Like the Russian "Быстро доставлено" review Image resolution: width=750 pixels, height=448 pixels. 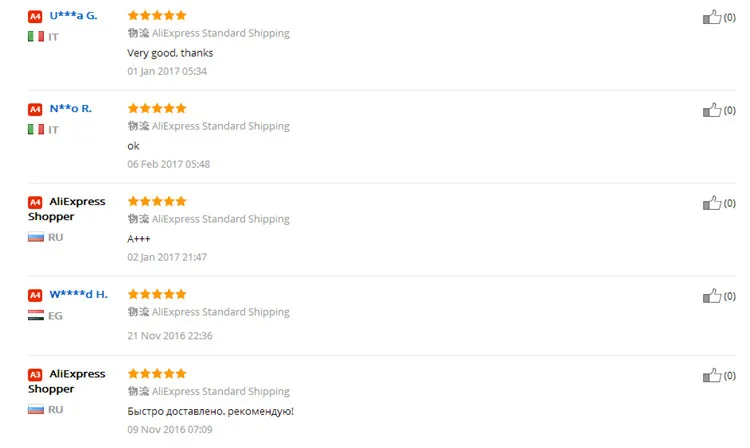tap(712, 375)
